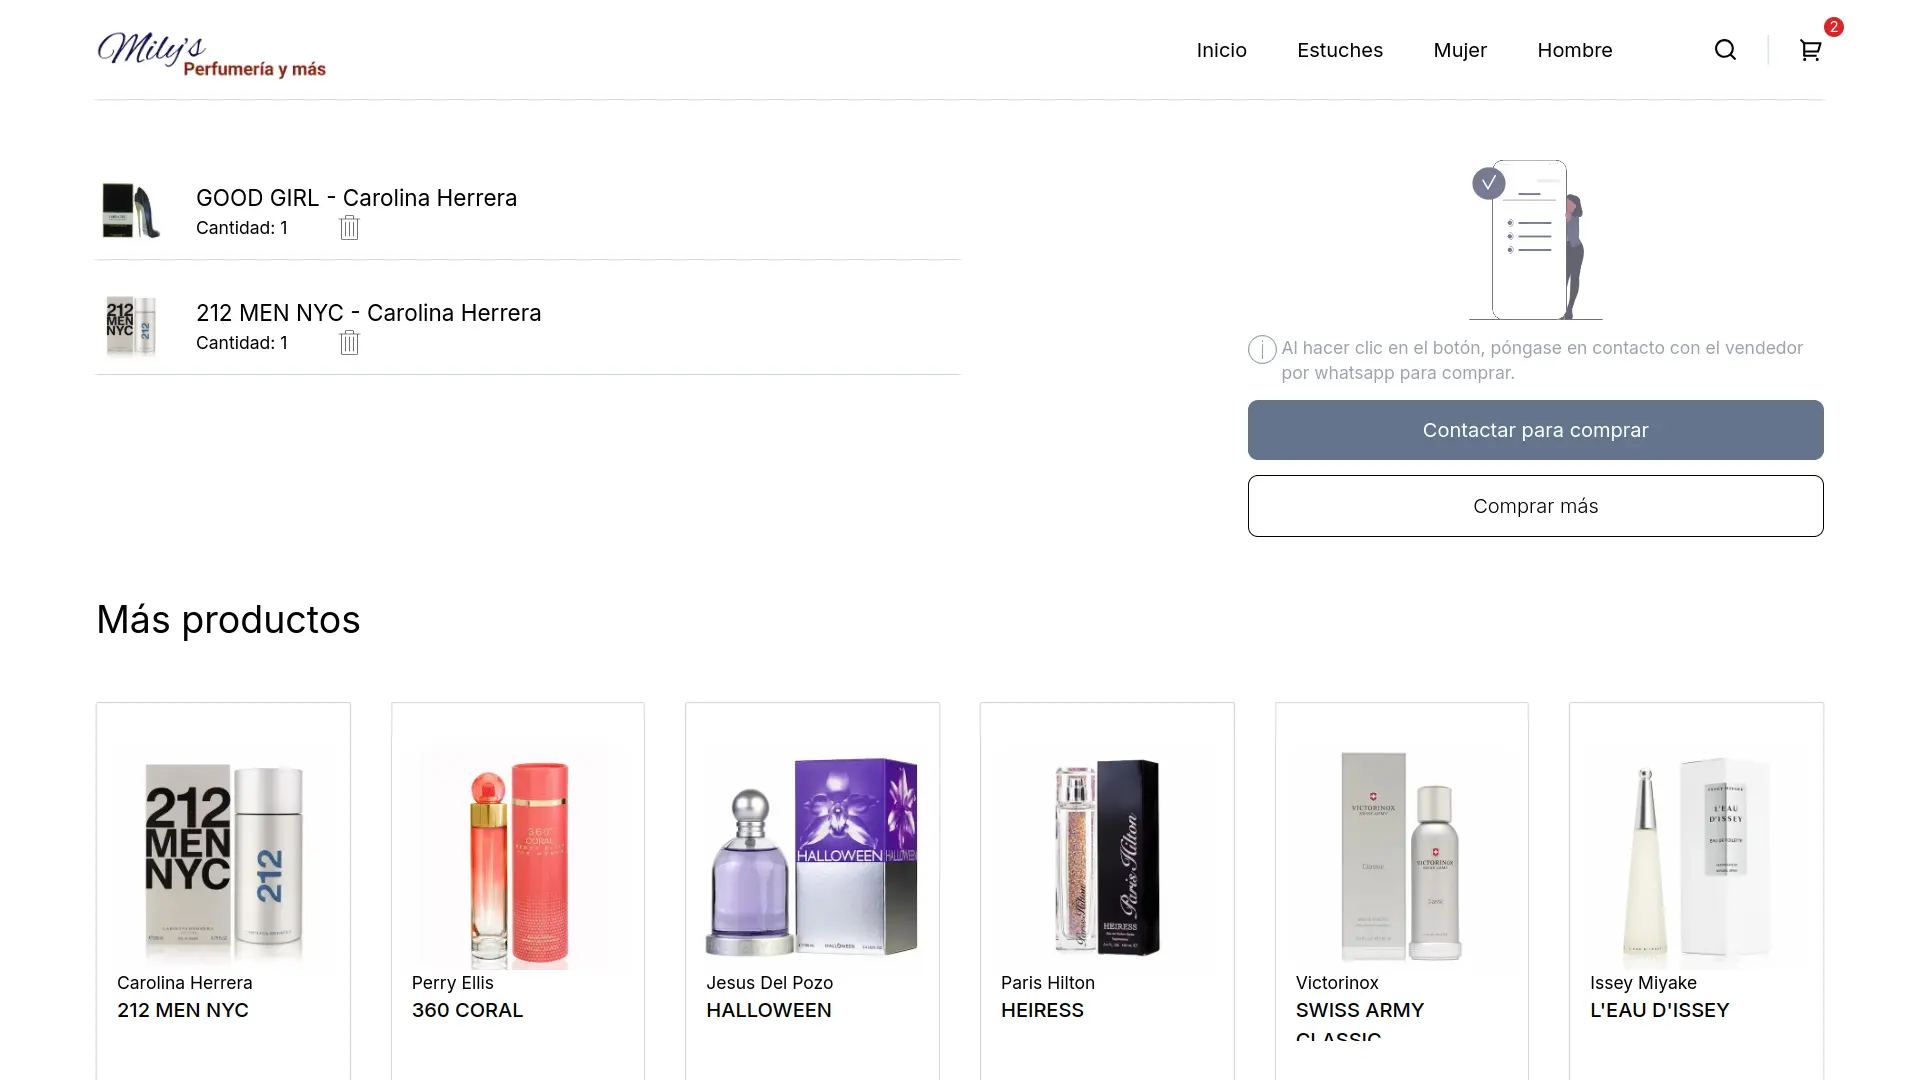Remove 212 MEN NYC via trash icon
This screenshot has width=1920, height=1080.
pos(349,342)
